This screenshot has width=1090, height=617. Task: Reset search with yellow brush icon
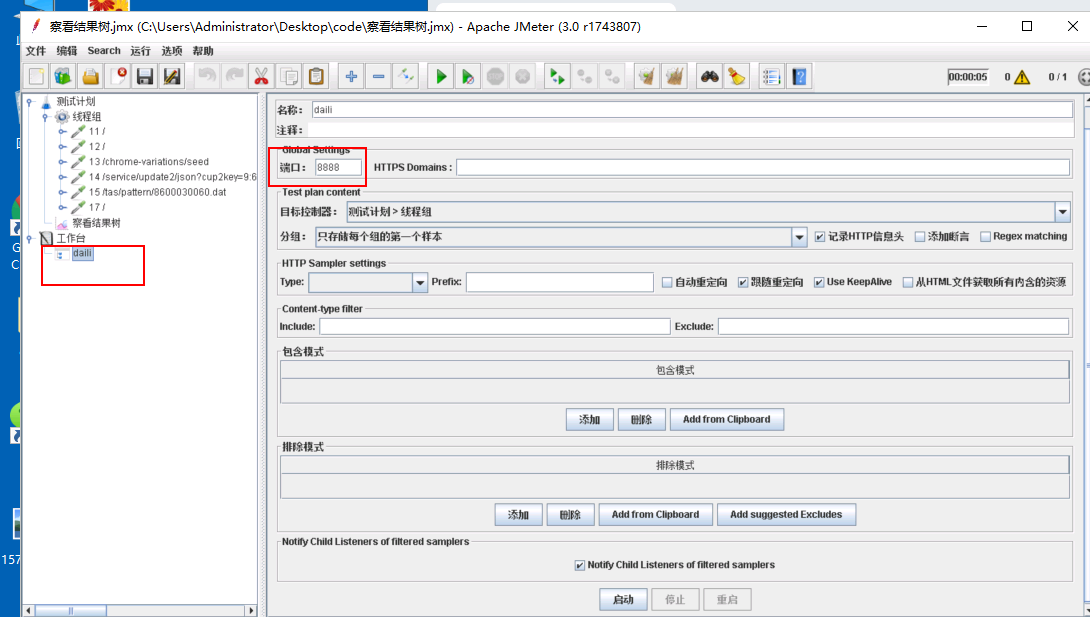click(x=736, y=76)
